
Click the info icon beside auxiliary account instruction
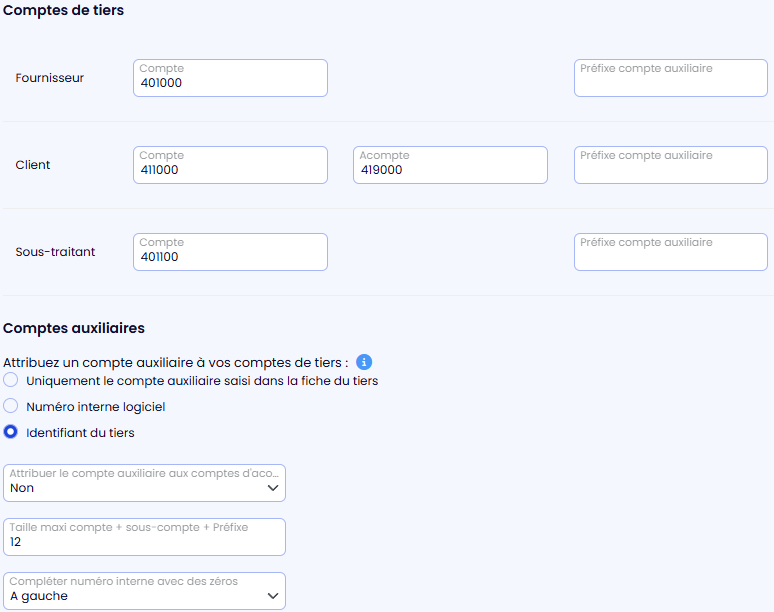coord(364,362)
